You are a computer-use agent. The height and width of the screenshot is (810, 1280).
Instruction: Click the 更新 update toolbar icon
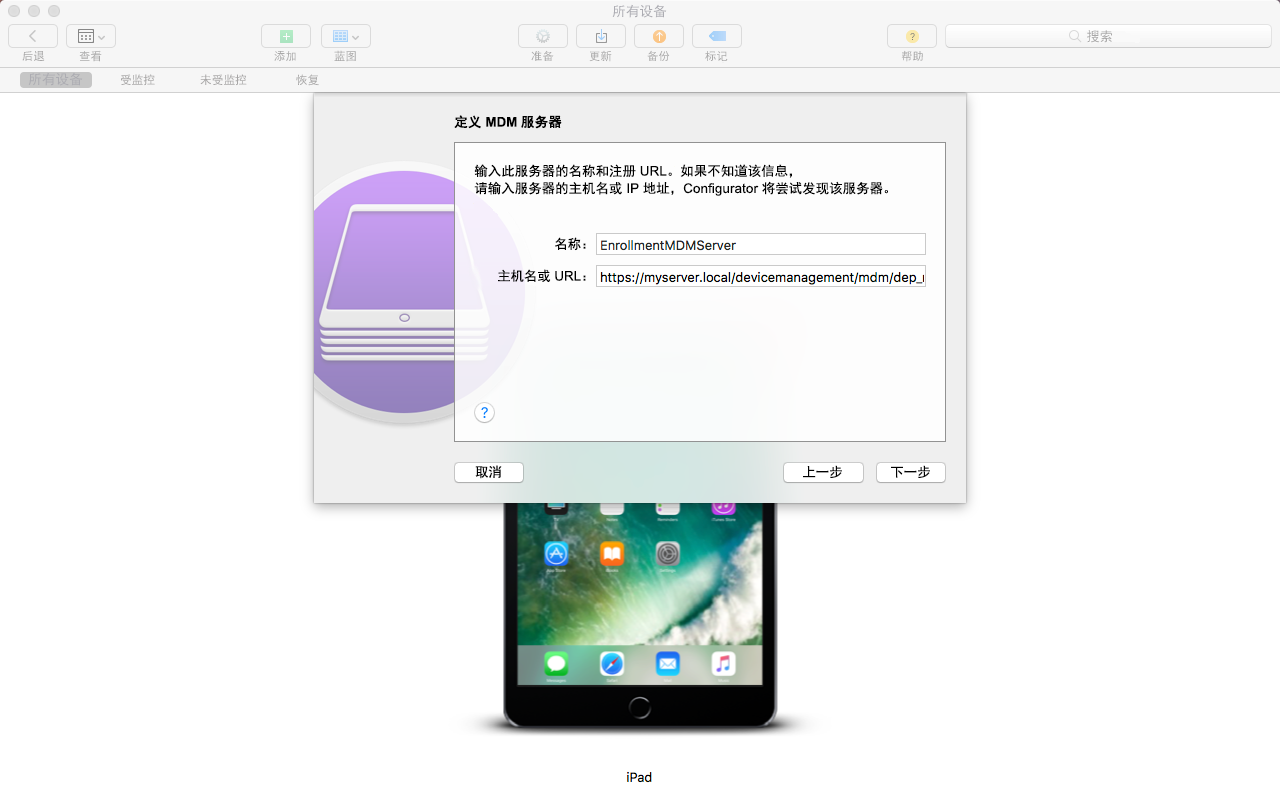(601, 36)
